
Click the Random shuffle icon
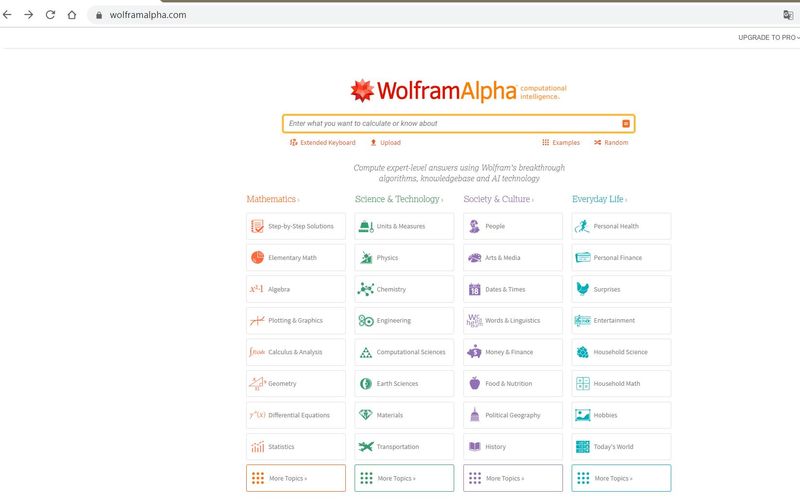(598, 143)
